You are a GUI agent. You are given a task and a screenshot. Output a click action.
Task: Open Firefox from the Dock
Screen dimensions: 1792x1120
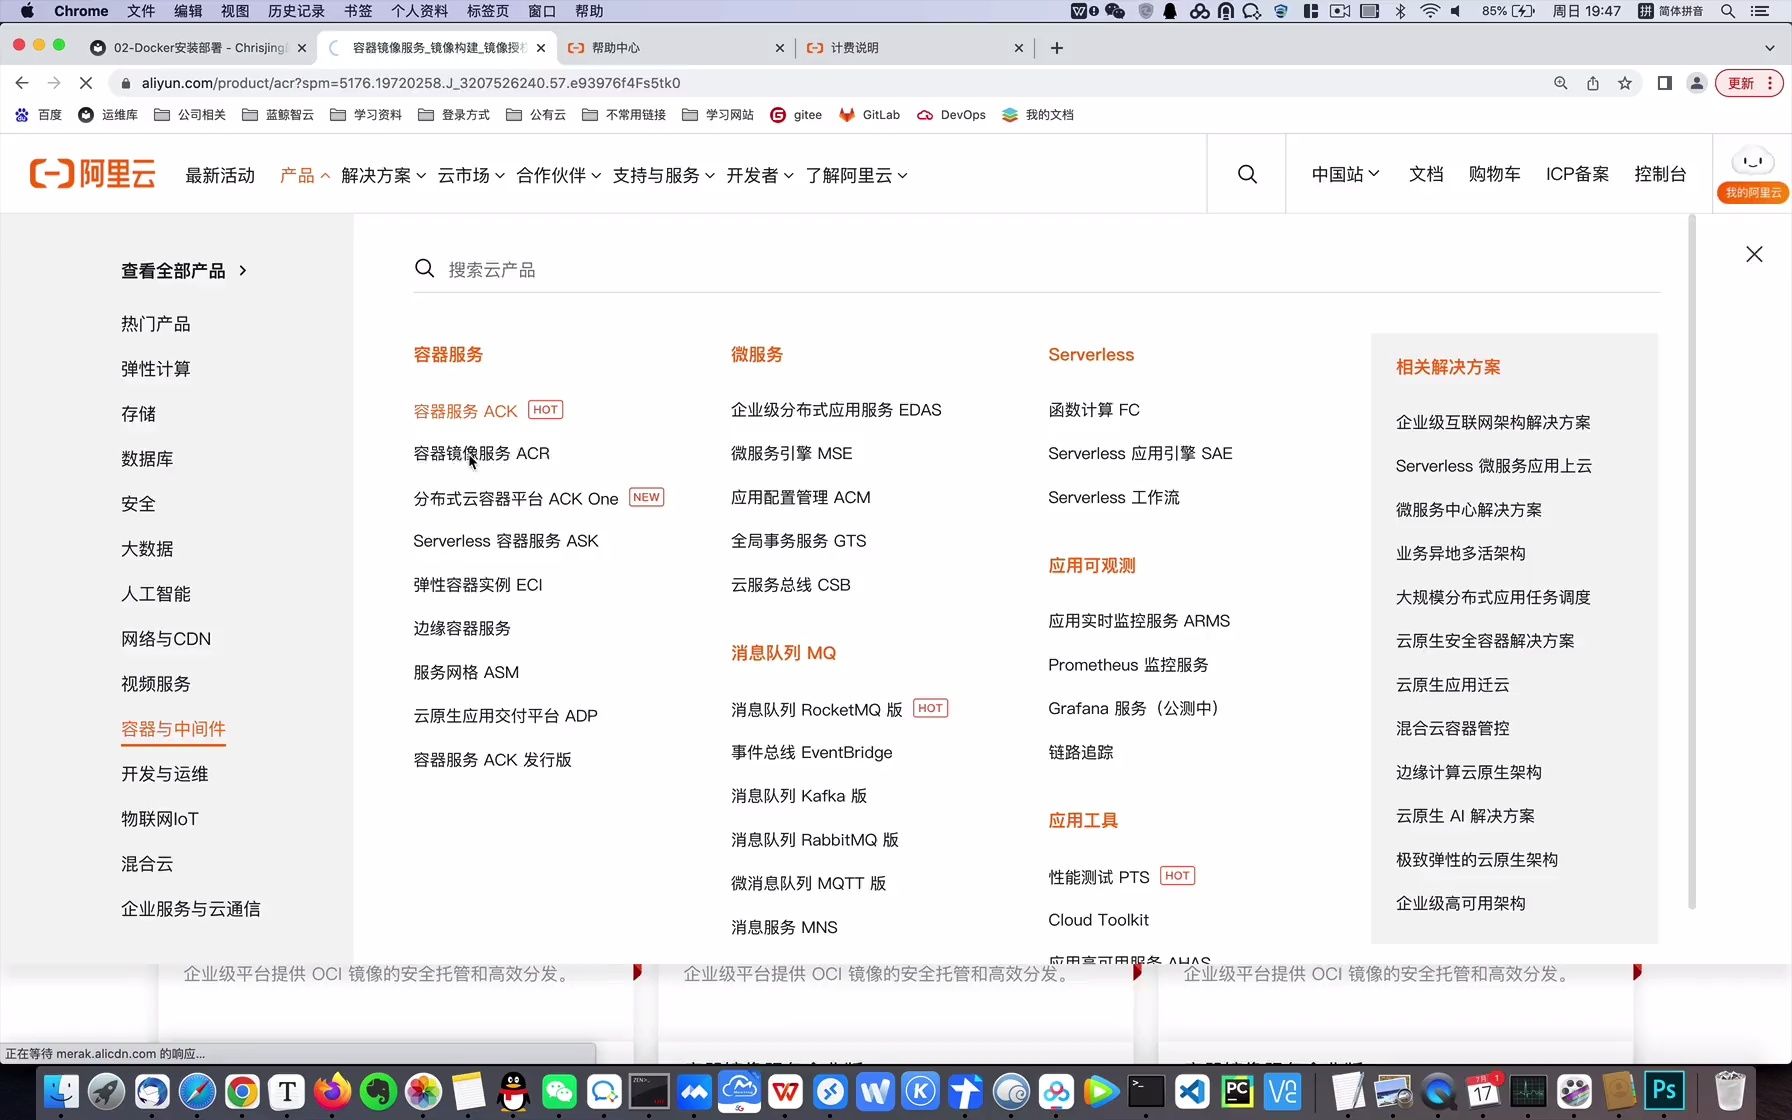333,1091
